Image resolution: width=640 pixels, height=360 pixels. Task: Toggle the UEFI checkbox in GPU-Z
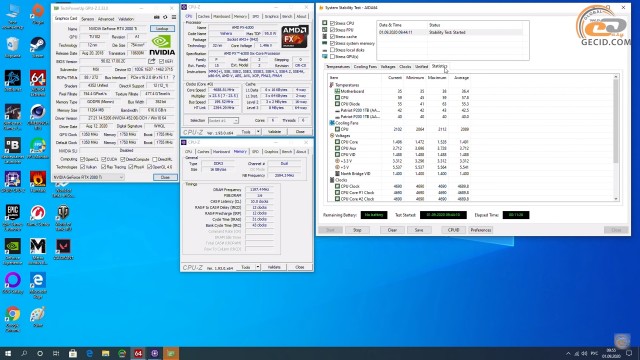click(161, 61)
